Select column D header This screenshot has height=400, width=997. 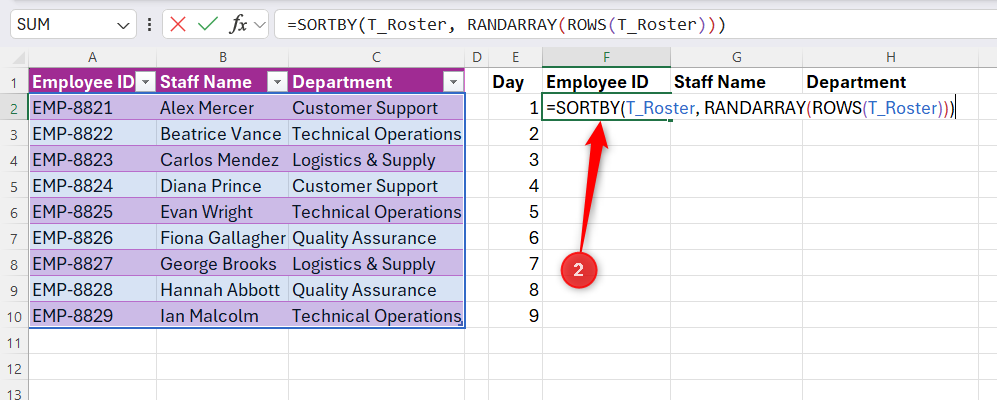click(x=477, y=57)
